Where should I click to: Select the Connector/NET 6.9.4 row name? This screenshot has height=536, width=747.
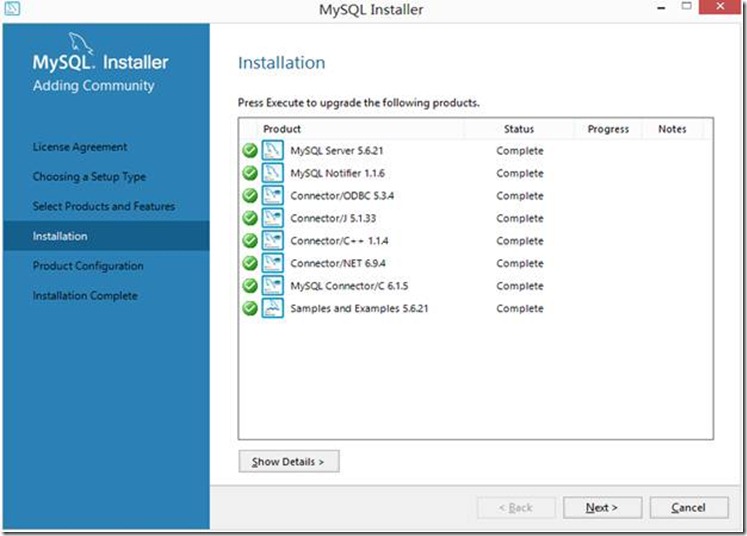click(x=338, y=263)
